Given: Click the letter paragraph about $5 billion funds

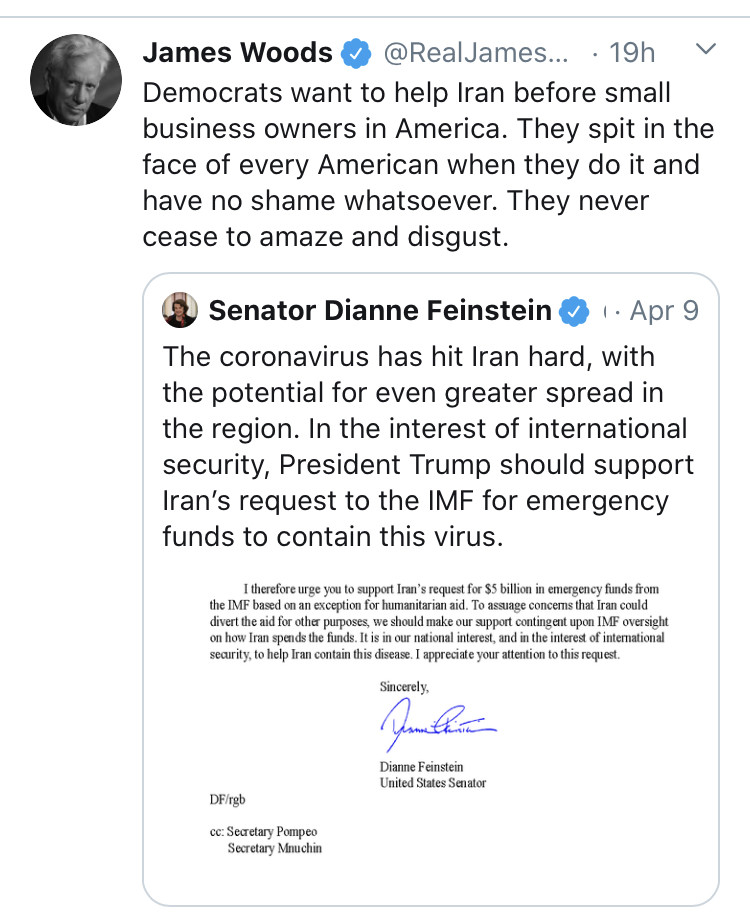Looking at the screenshot, I should click(436, 622).
